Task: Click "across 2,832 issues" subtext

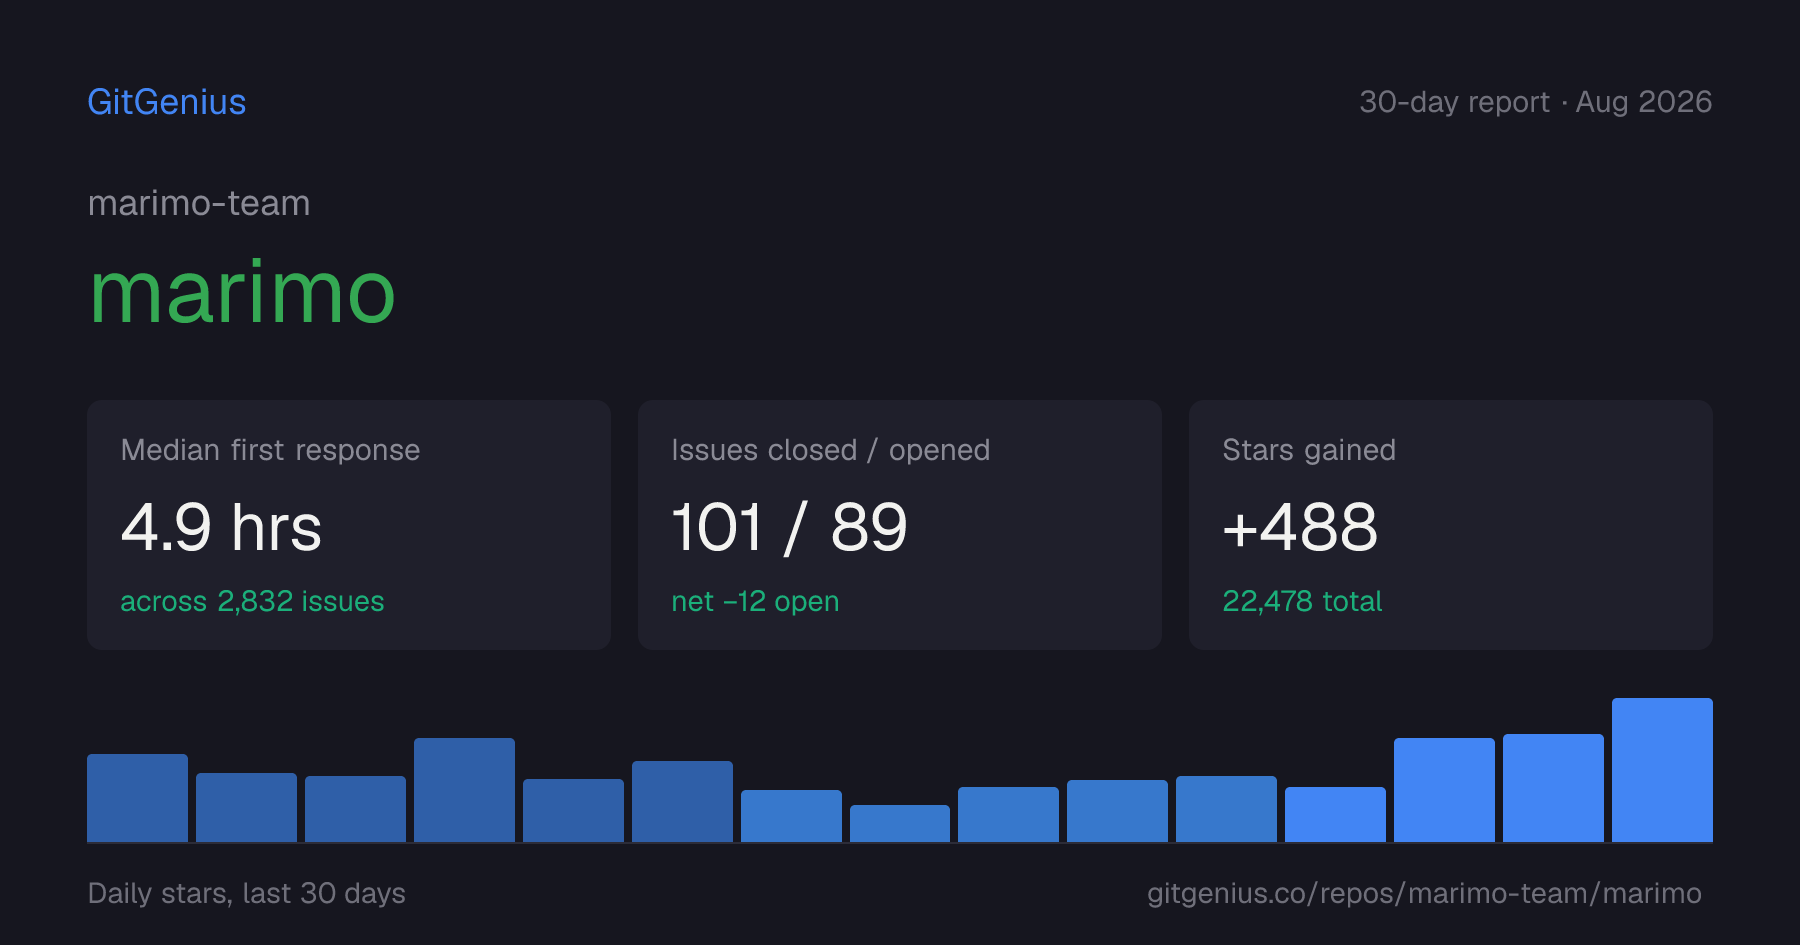Action: (x=252, y=601)
